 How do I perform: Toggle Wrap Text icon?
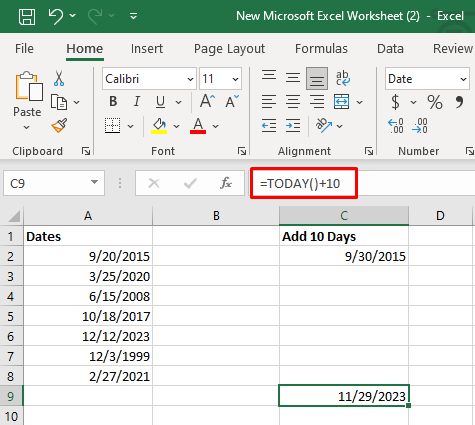(x=342, y=78)
